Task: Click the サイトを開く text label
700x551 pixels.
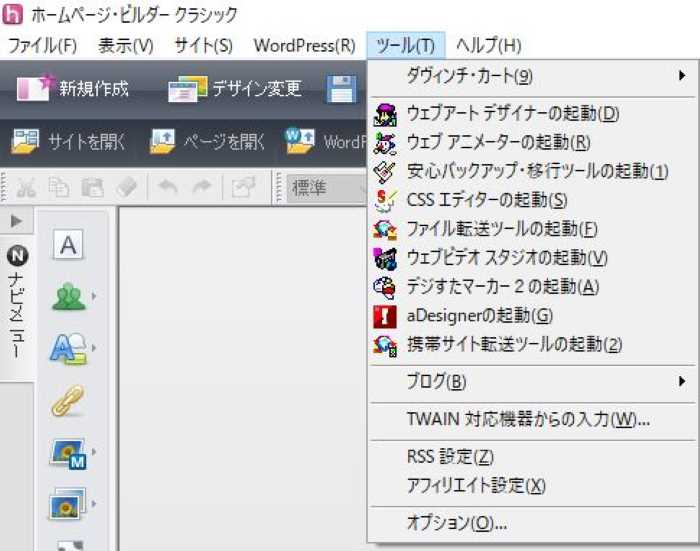Action: (x=86, y=142)
